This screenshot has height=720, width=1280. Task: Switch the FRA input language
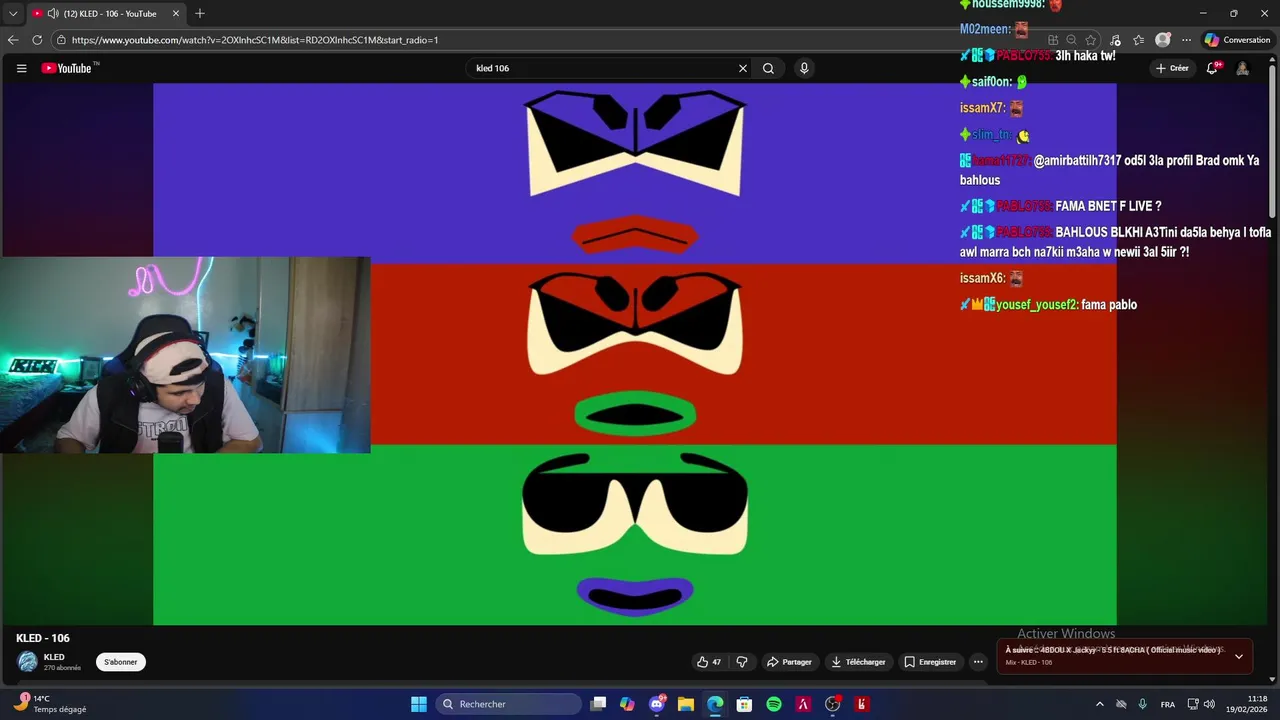(x=1168, y=704)
